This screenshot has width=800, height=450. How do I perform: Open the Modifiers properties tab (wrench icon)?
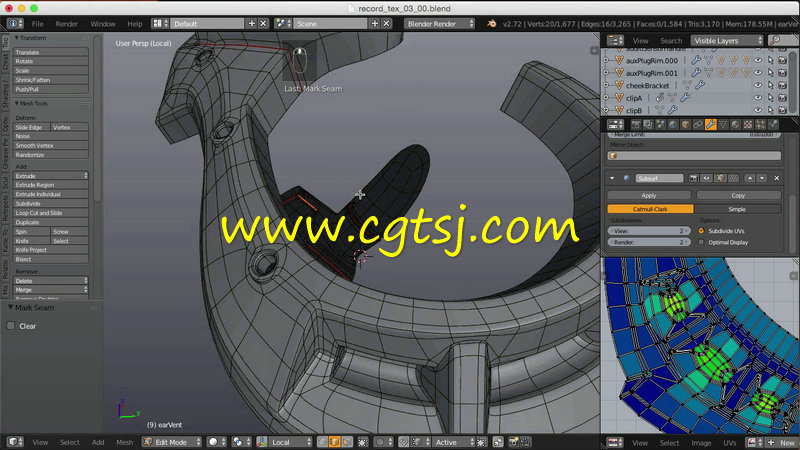tap(710, 124)
